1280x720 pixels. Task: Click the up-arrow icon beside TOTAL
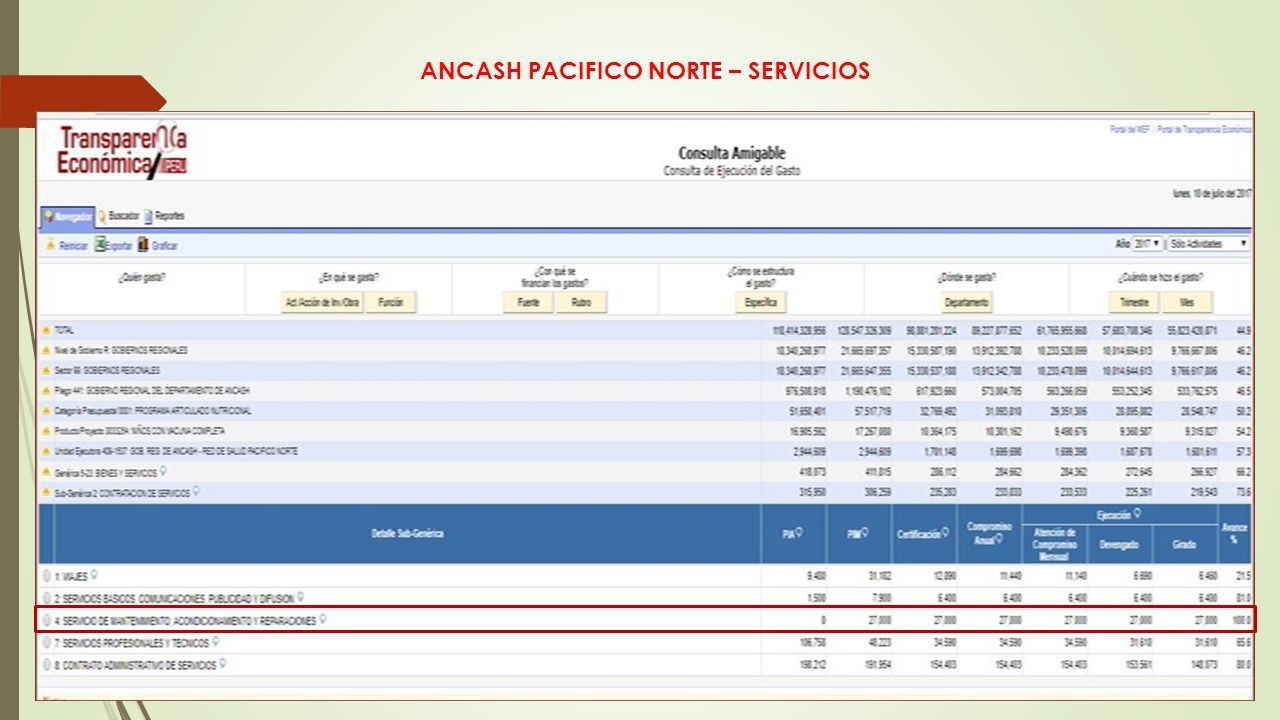[46, 329]
